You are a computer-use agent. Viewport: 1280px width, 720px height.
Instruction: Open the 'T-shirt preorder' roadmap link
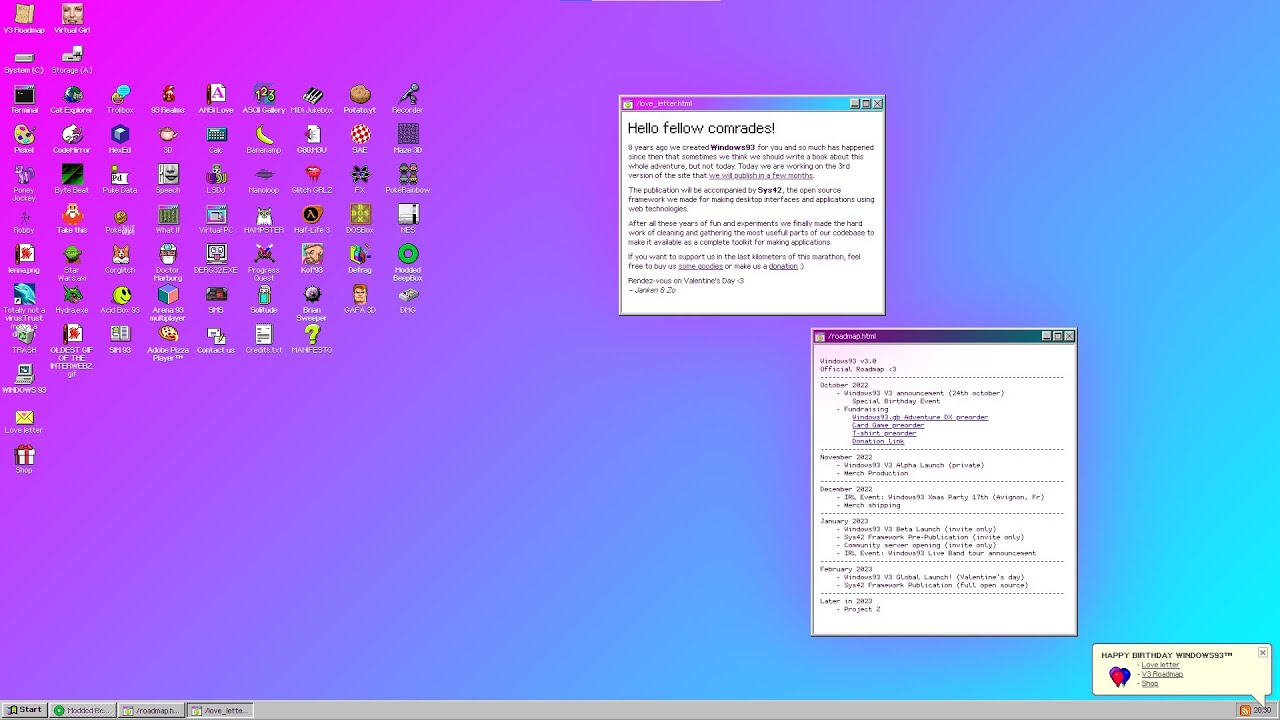click(884, 433)
